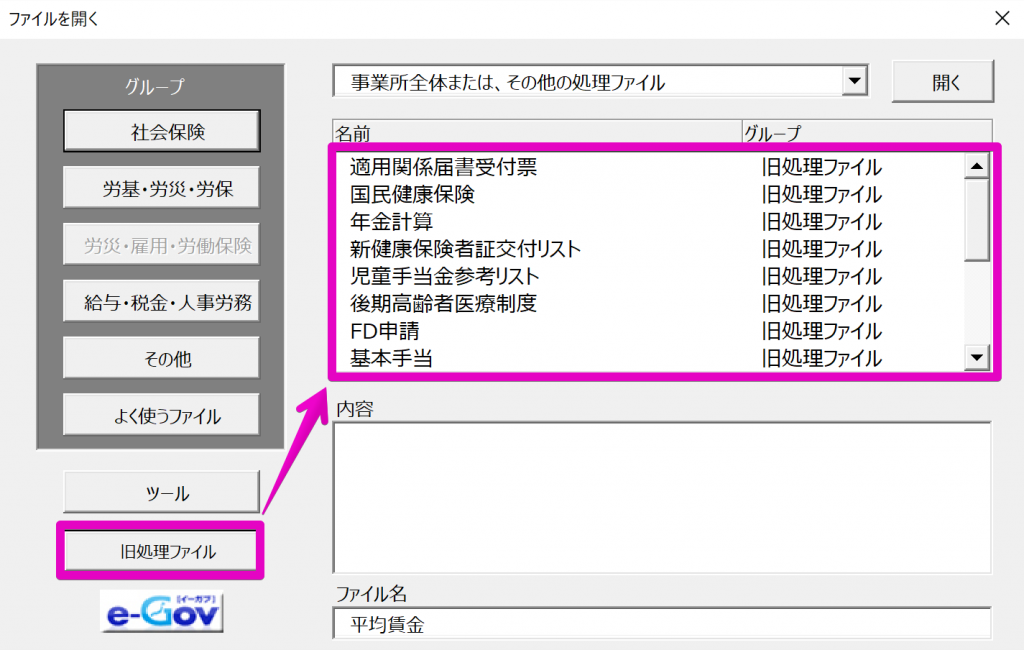The height and width of the screenshot is (650, 1024).
Task: Close the ファイルを開く dialog window
Action: tap(1001, 18)
